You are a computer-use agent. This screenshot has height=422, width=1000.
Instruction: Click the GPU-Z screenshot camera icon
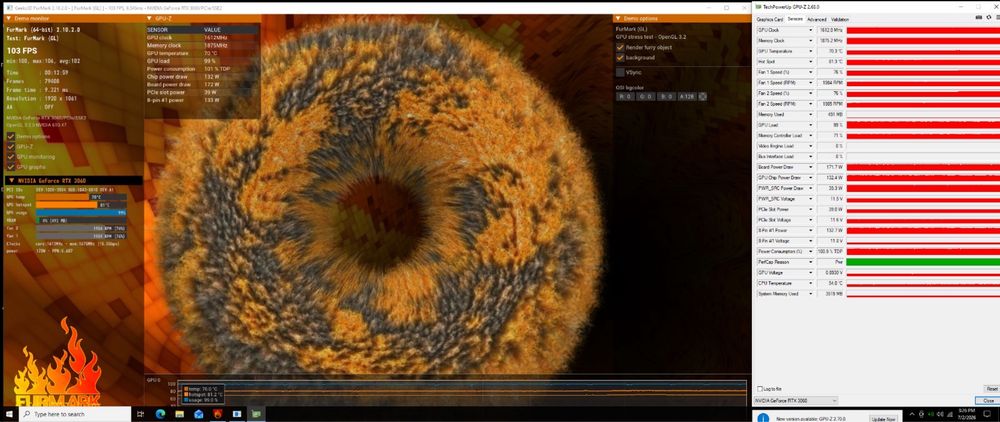(978, 17)
